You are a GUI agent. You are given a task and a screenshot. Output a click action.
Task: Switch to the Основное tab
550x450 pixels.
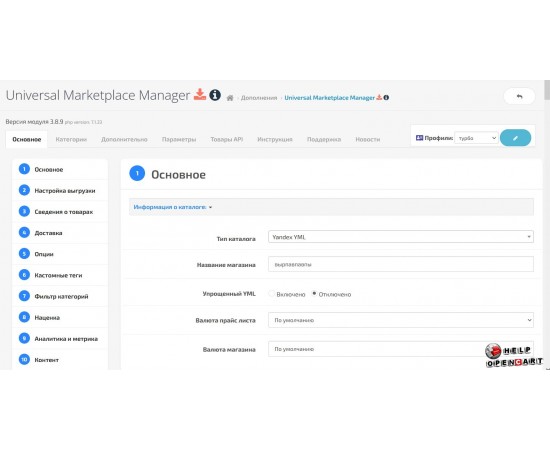tap(27, 139)
